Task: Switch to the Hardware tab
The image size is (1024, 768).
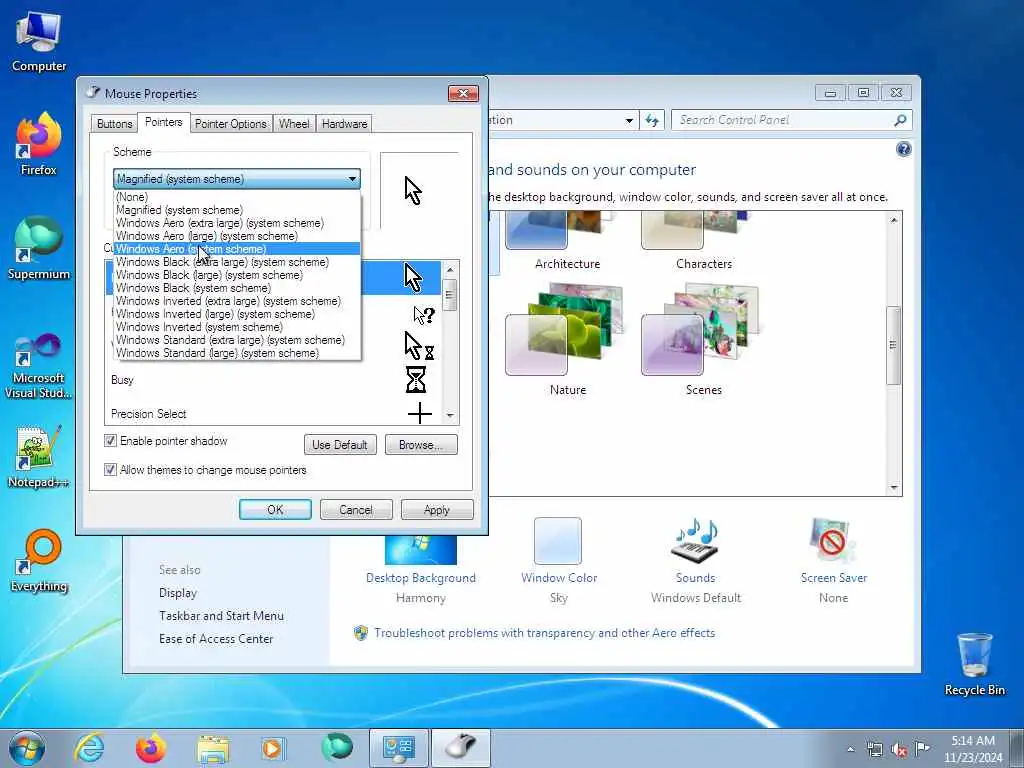Action: (x=344, y=123)
